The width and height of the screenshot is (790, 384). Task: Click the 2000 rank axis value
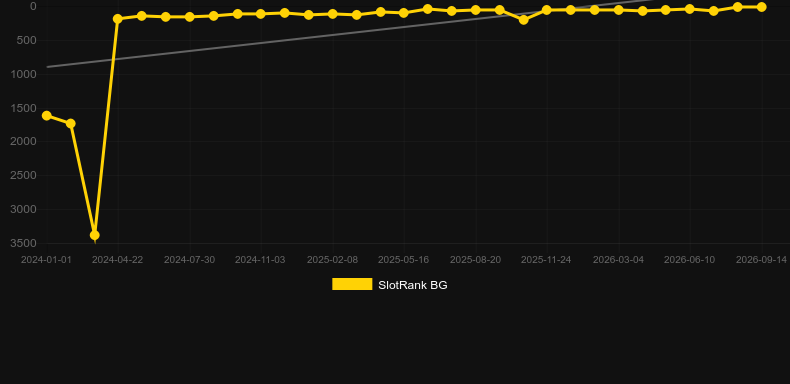pos(24,142)
